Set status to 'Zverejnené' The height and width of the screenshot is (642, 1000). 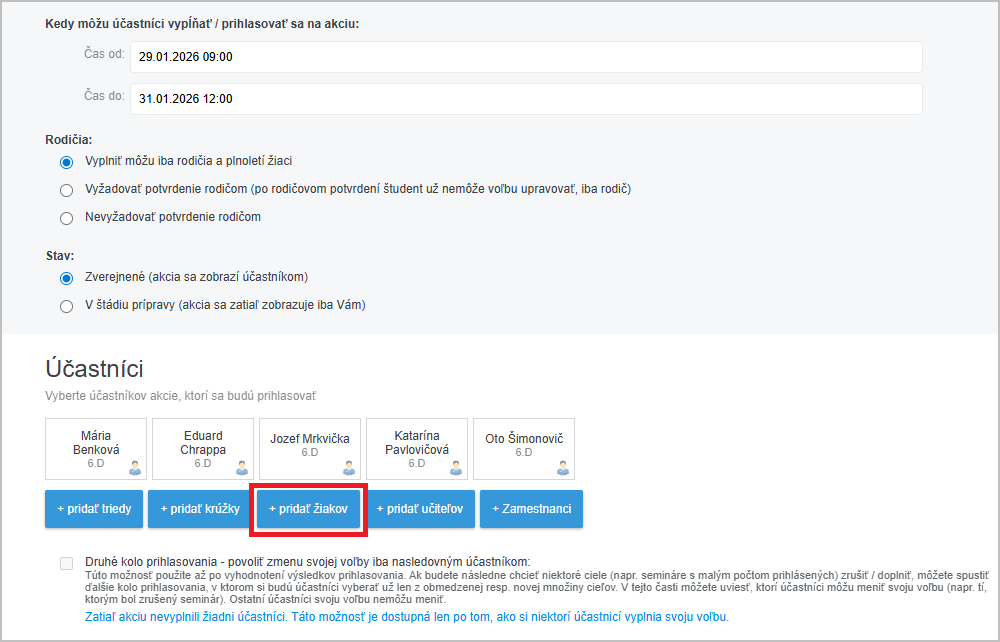coord(67,277)
